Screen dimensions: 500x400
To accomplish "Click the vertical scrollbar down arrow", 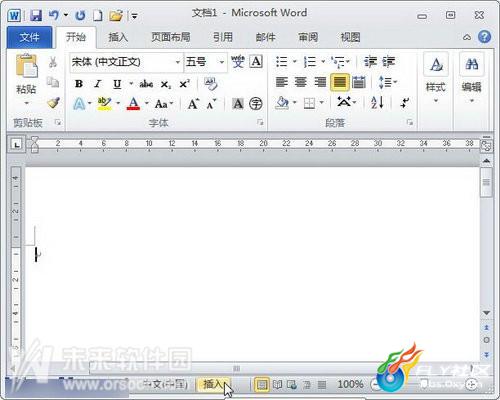I will click(487, 313).
